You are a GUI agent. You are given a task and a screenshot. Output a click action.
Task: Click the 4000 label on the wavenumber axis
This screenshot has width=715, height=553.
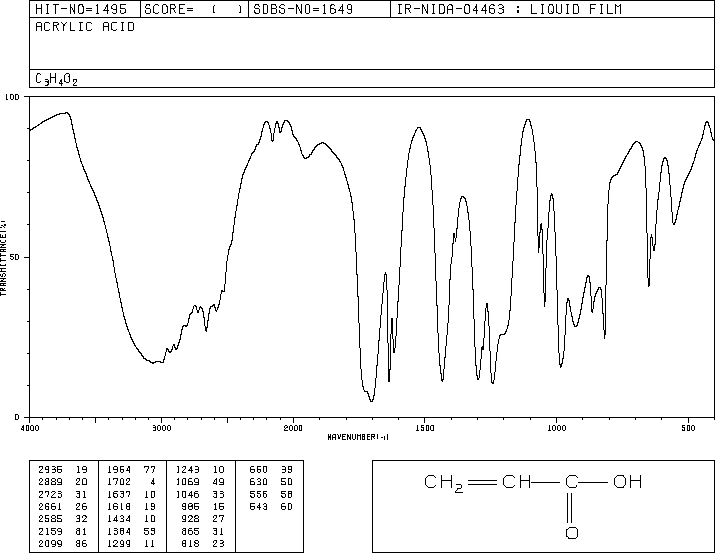tap(30, 428)
